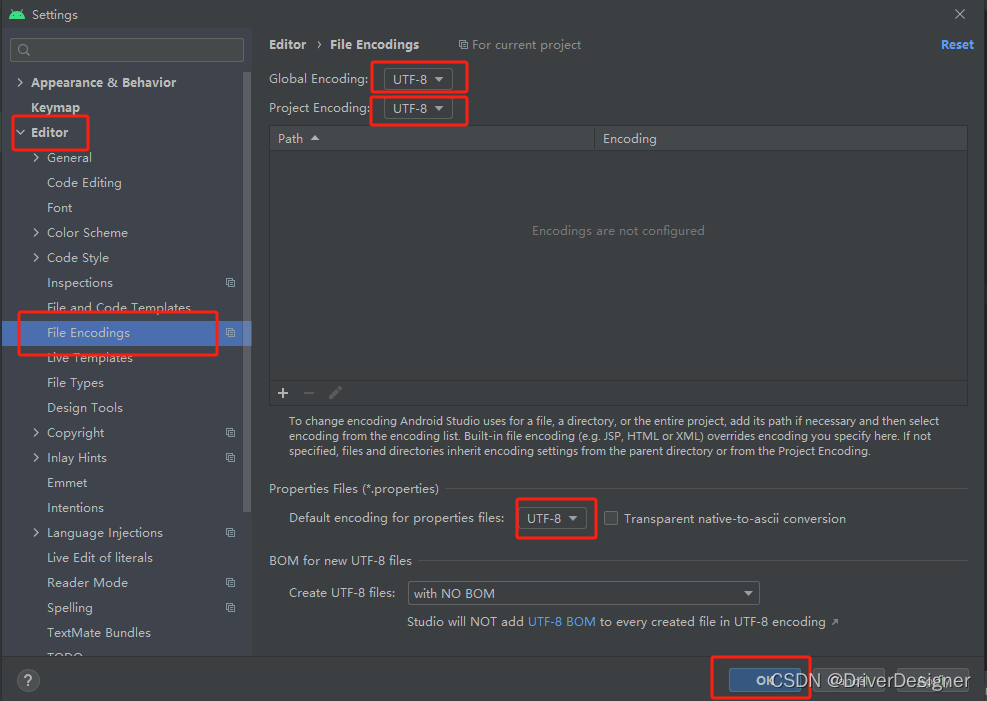Collapse the Editor section
This screenshot has width=987, height=701.
(x=20, y=132)
